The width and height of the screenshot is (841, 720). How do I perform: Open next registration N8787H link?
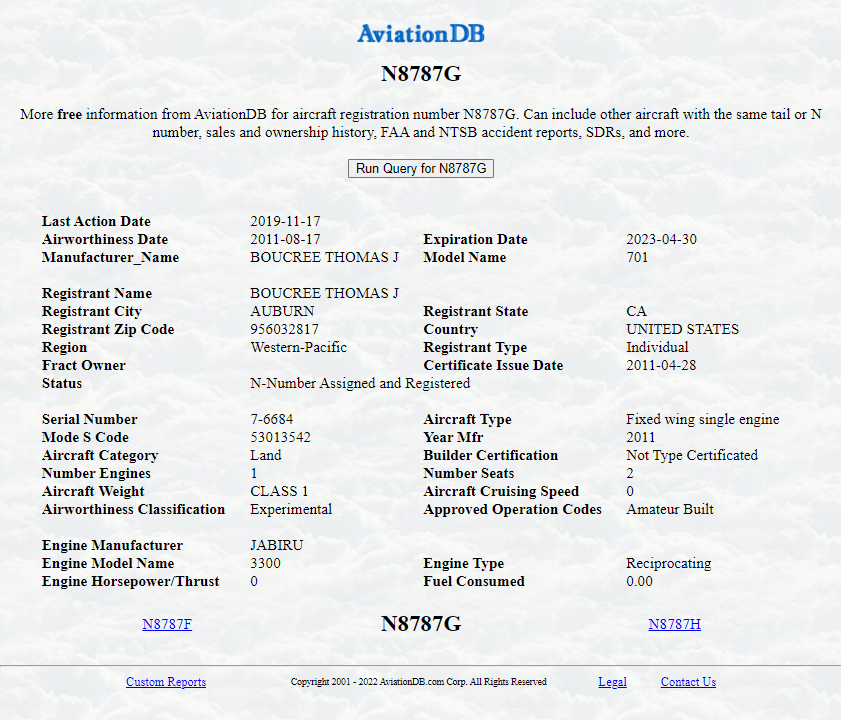pos(674,624)
